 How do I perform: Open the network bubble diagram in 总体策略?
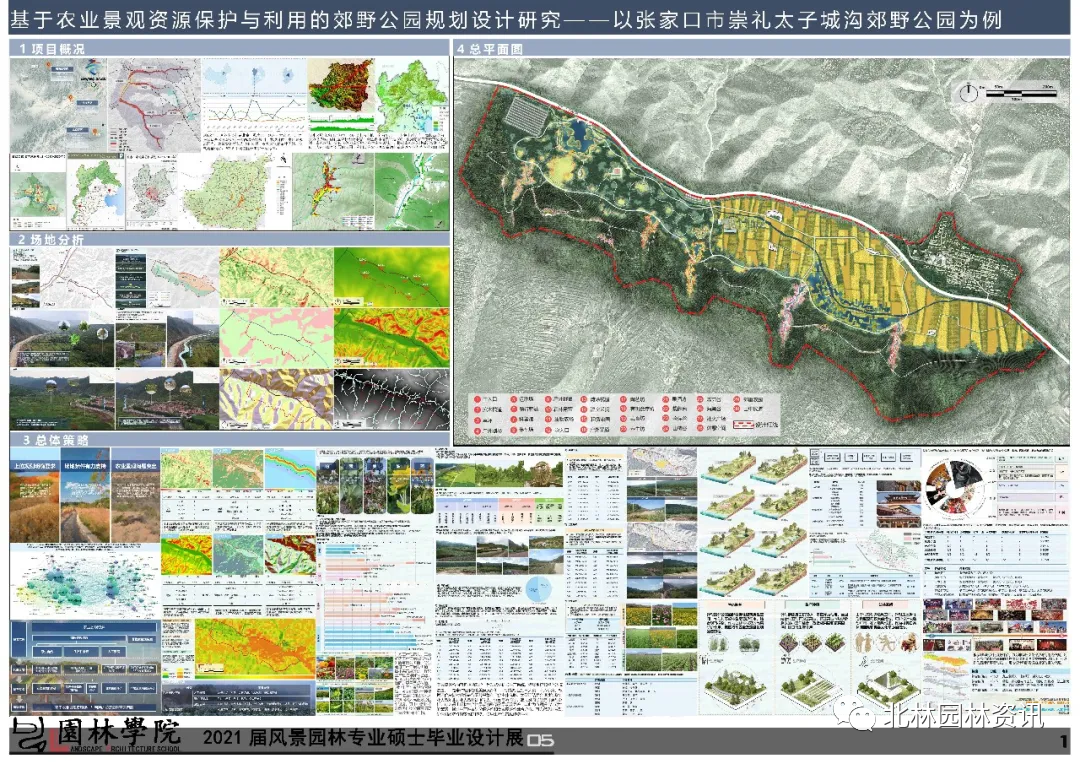[x=83, y=583]
